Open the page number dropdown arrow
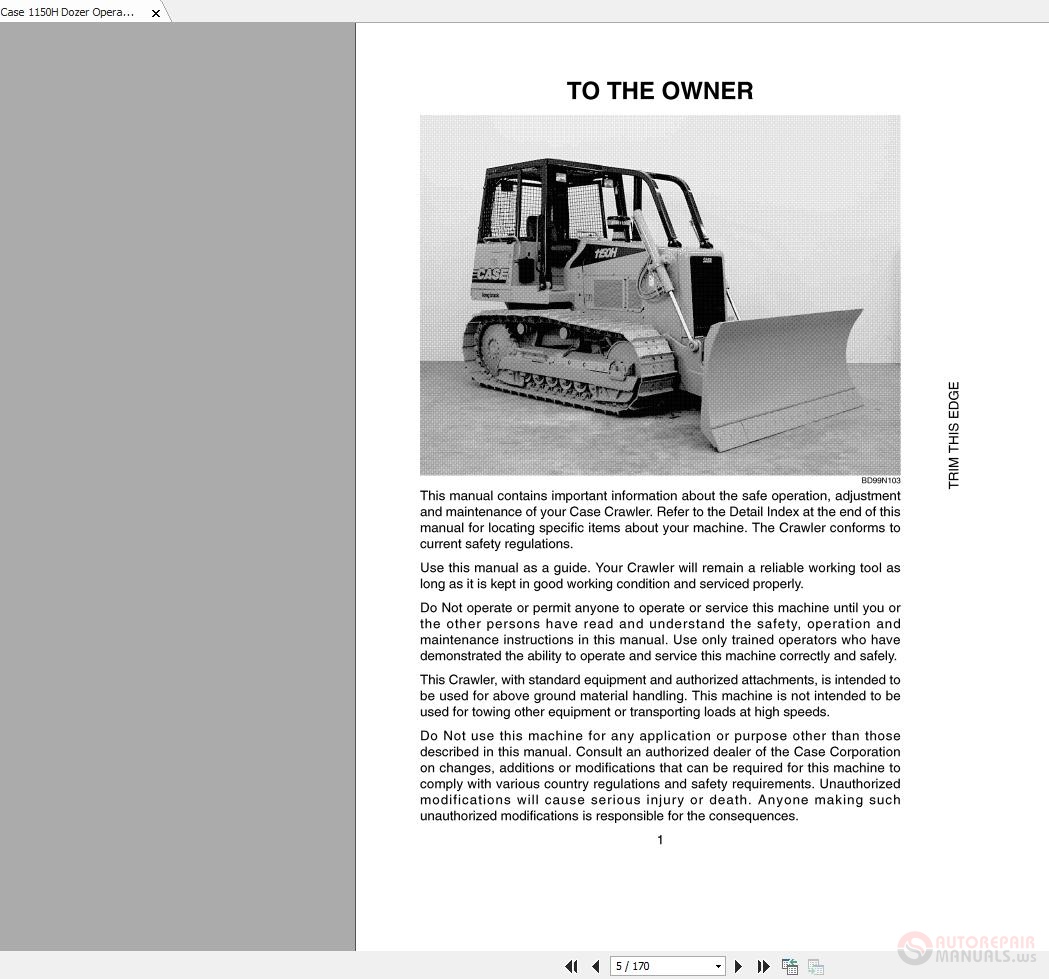 coord(718,966)
